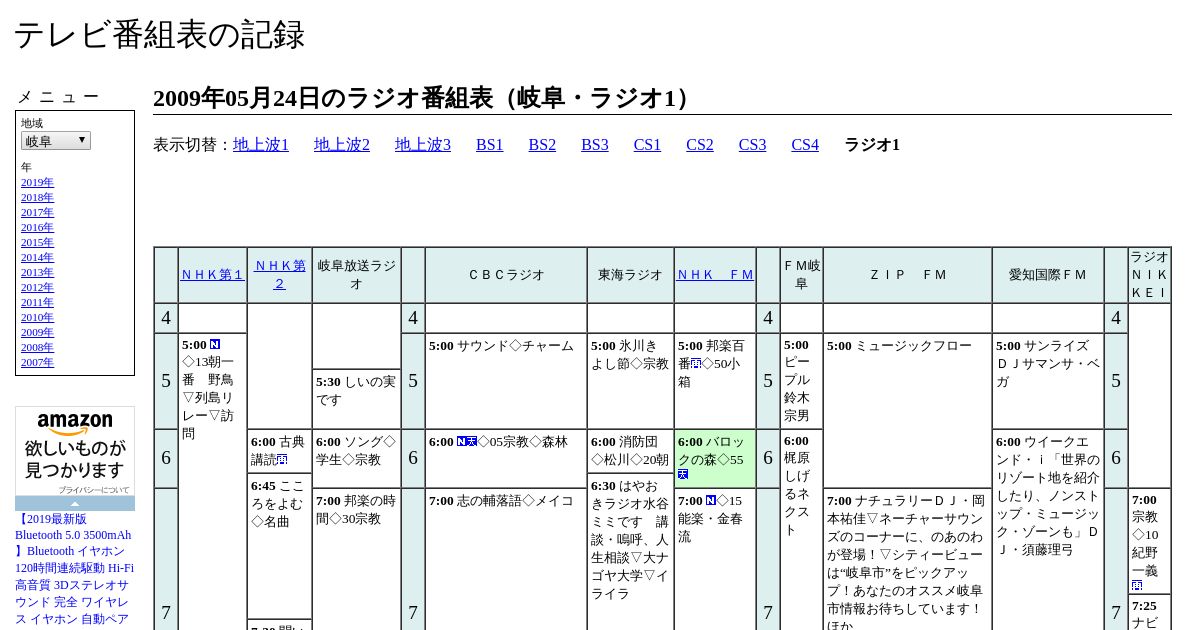
Task: Select the 5:00 サウンド◇チャーム program cell
Action: [506, 381]
